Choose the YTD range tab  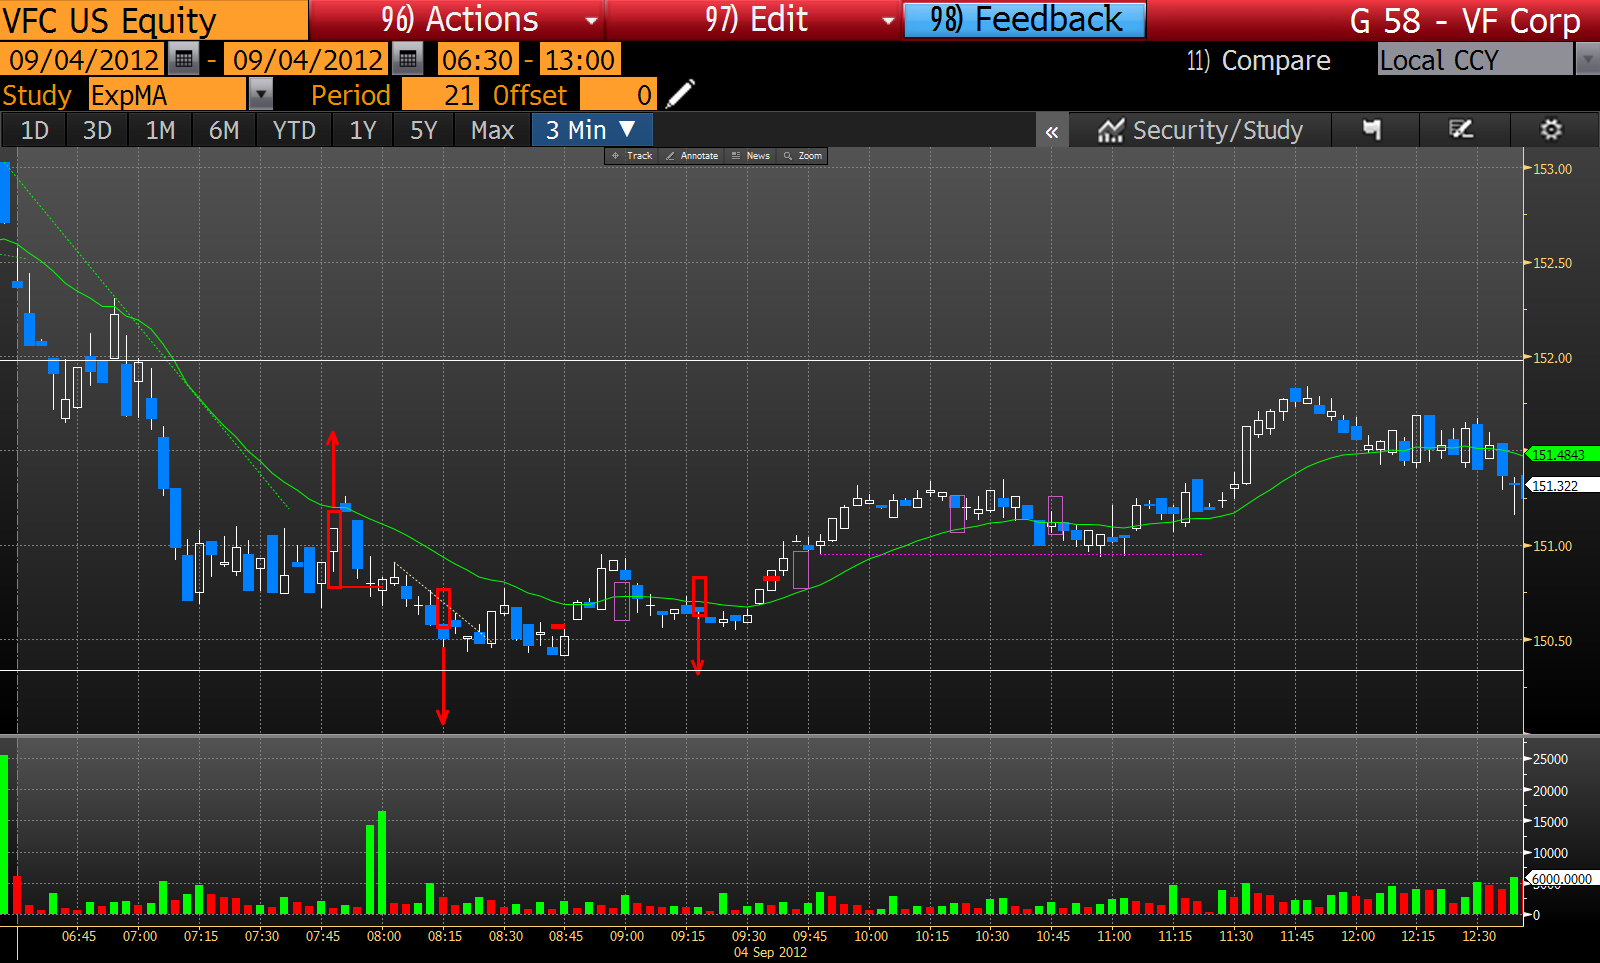(x=294, y=130)
